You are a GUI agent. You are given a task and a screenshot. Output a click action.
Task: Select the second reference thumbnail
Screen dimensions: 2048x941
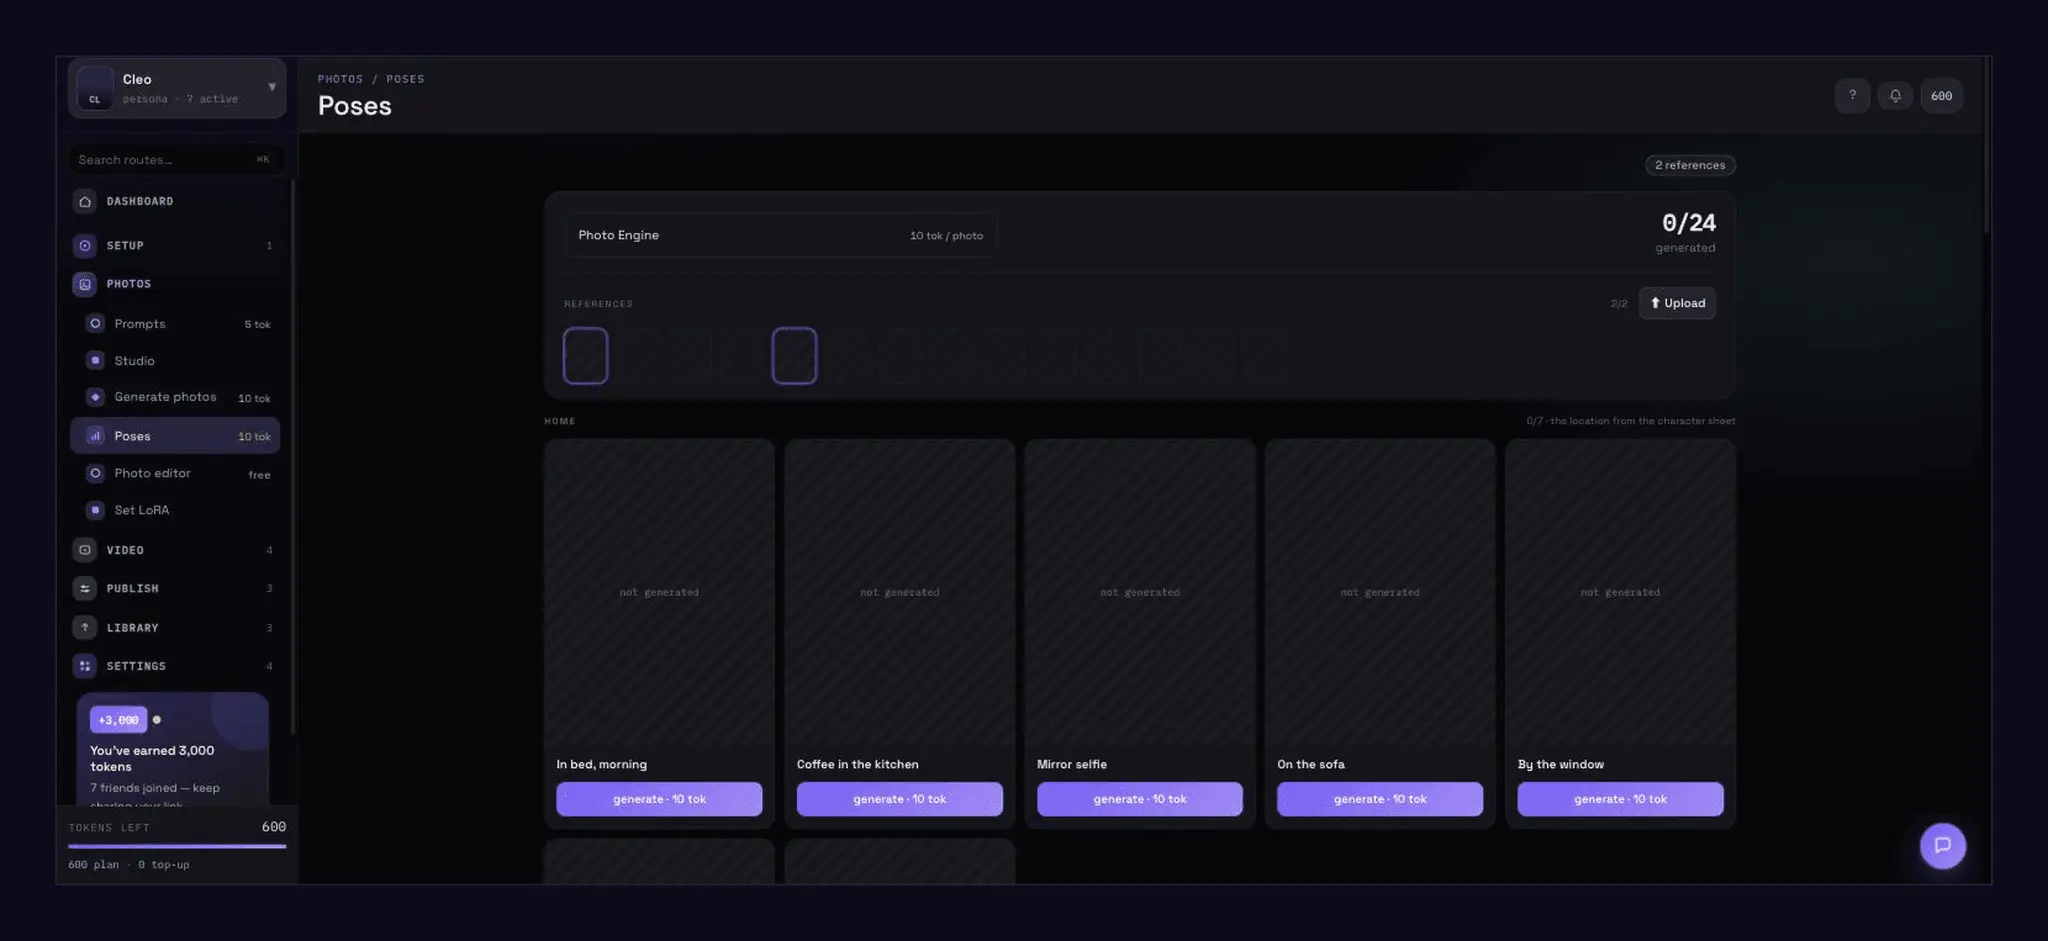point(794,355)
